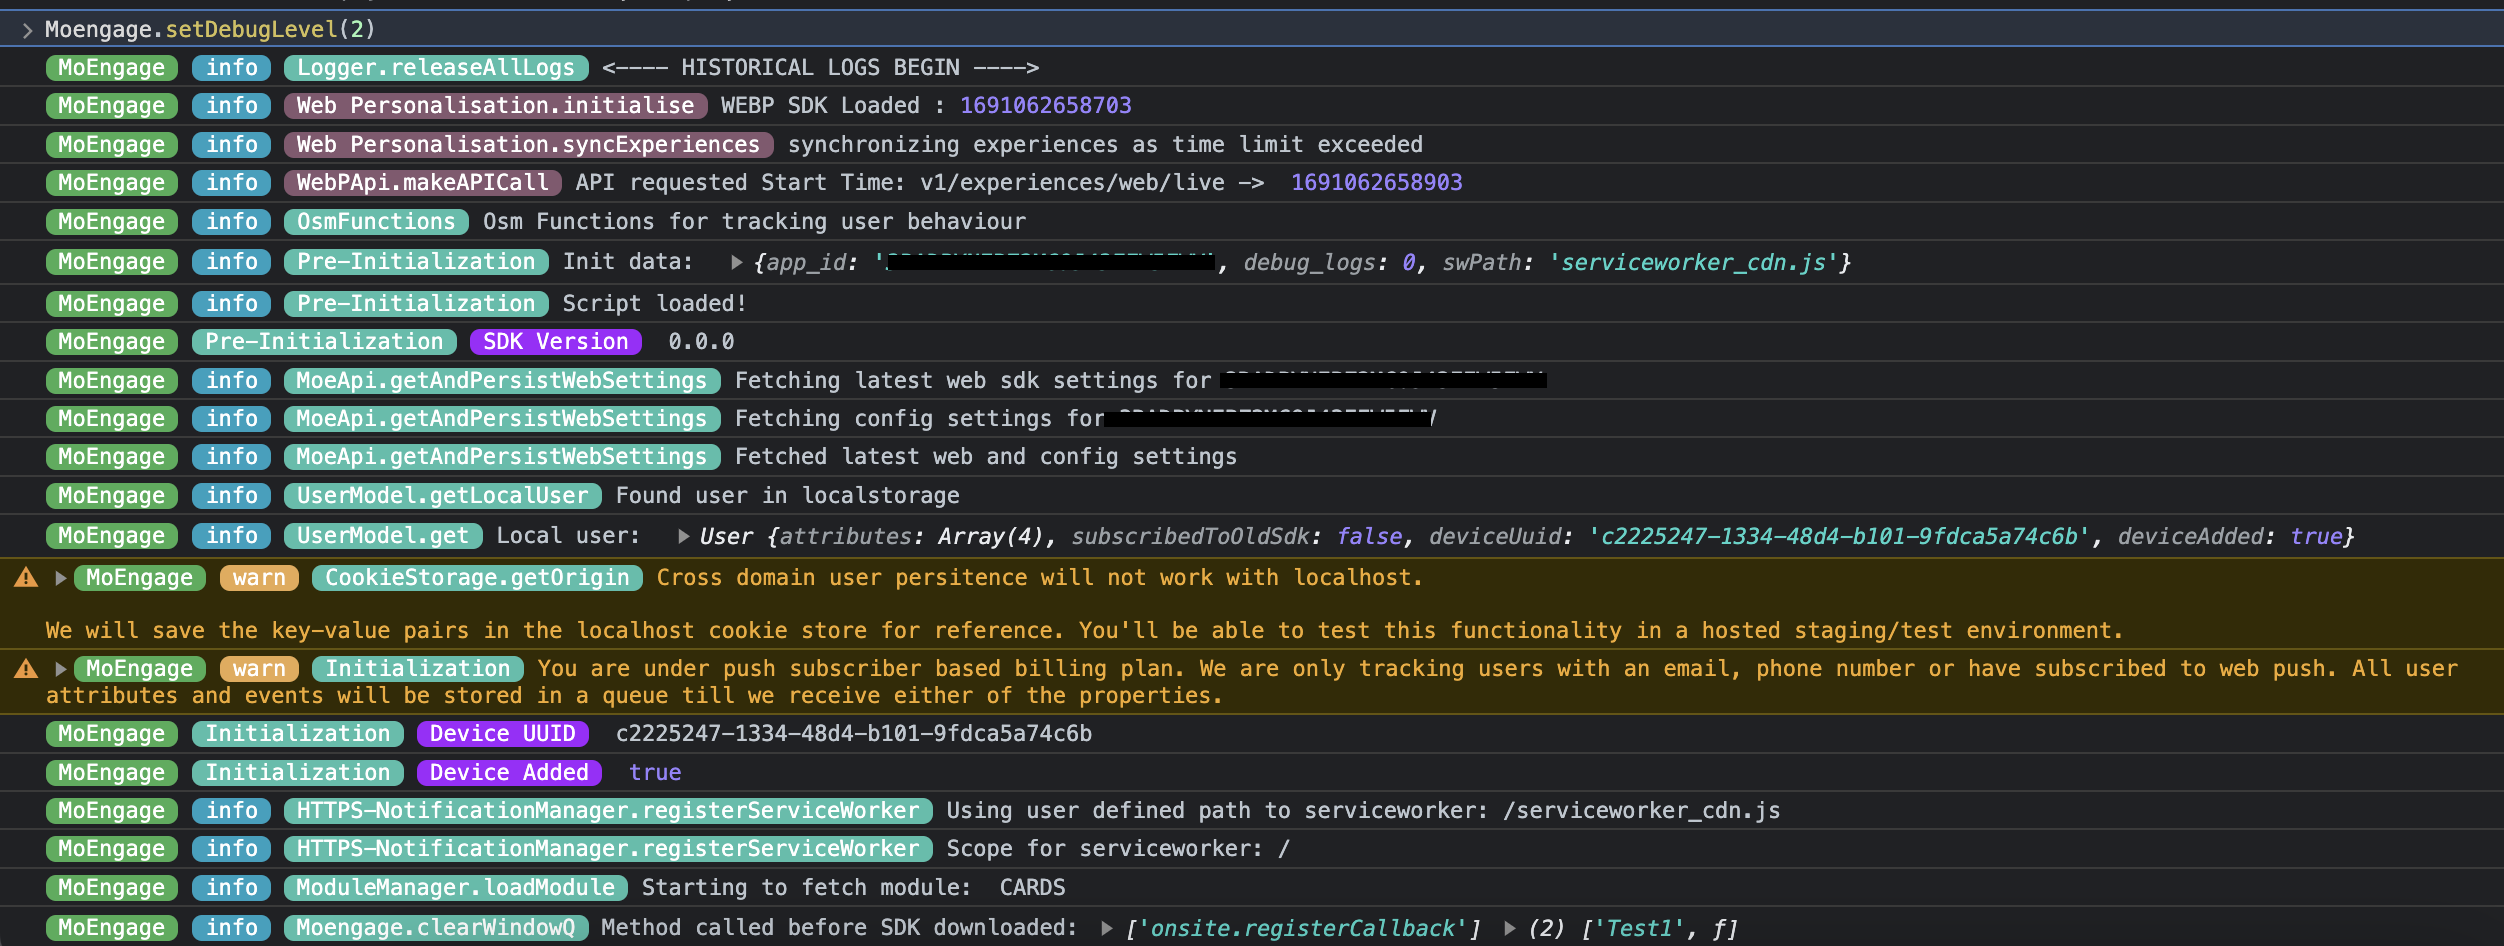Click the orange warn badge for CookieStorage
Viewport: 2504px width, 946px height.
click(x=260, y=578)
